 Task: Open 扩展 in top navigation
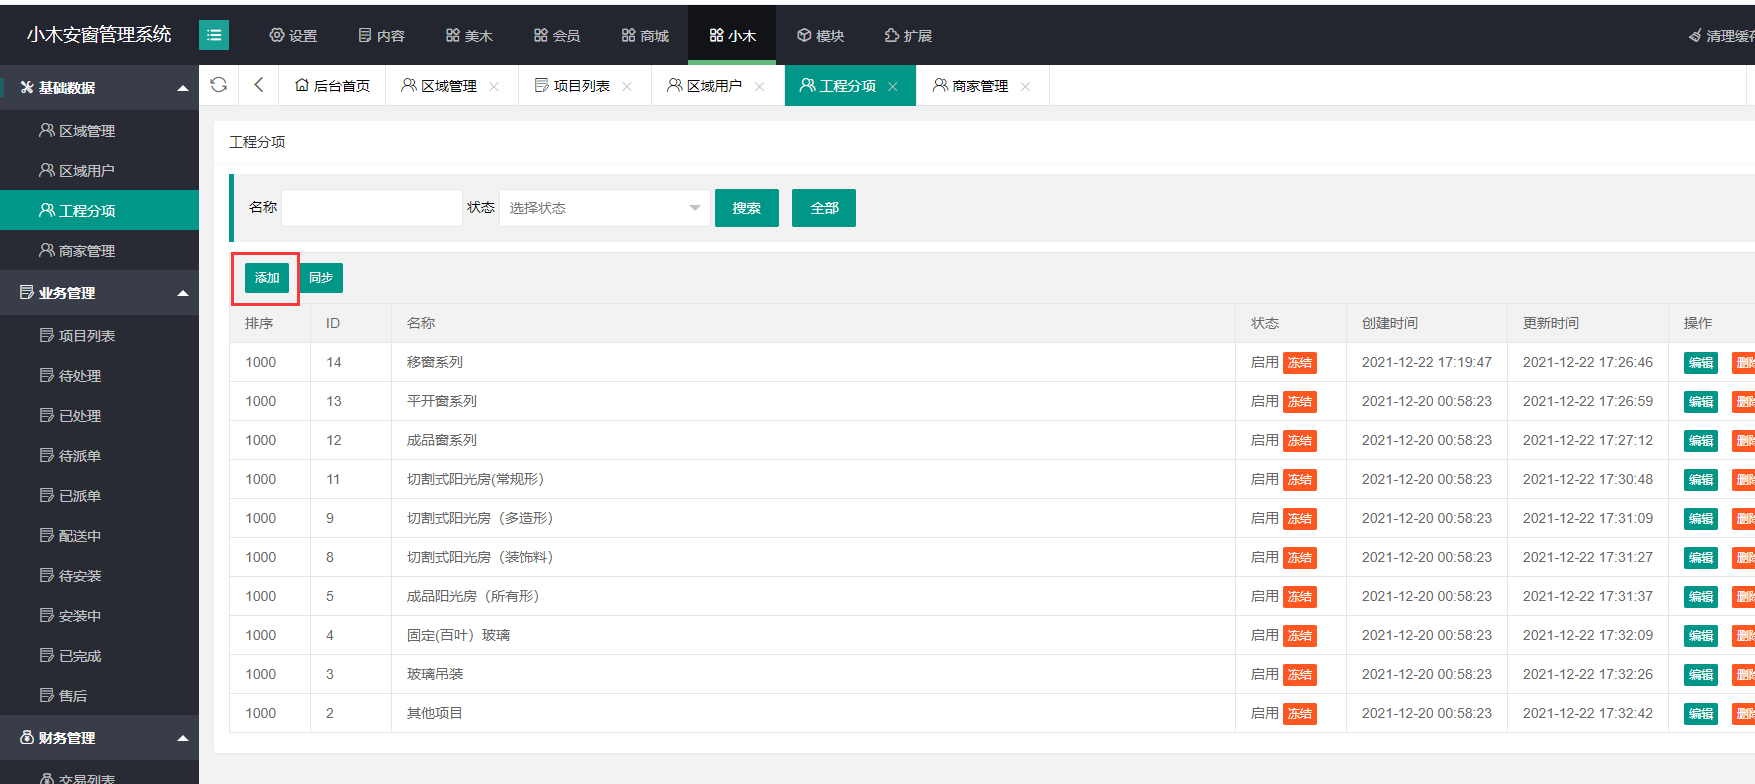(908, 35)
